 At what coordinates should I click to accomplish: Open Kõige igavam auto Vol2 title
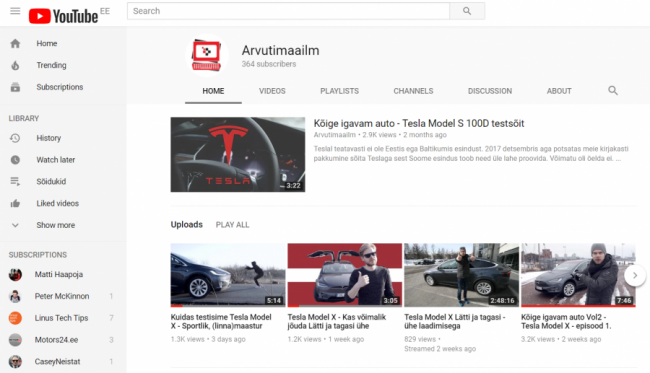click(x=566, y=322)
